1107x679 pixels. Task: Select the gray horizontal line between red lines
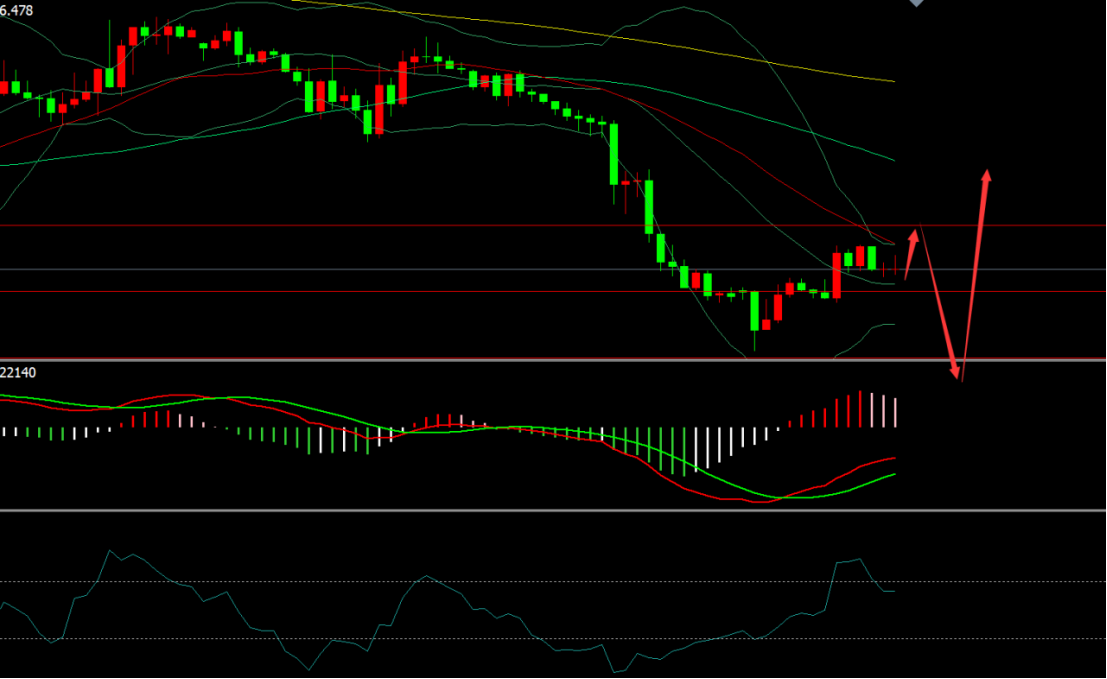[x=553, y=270]
